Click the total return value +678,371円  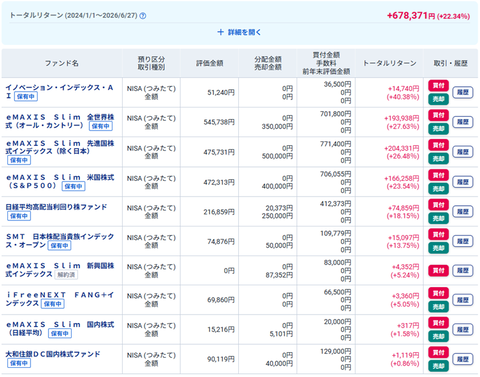411,16
